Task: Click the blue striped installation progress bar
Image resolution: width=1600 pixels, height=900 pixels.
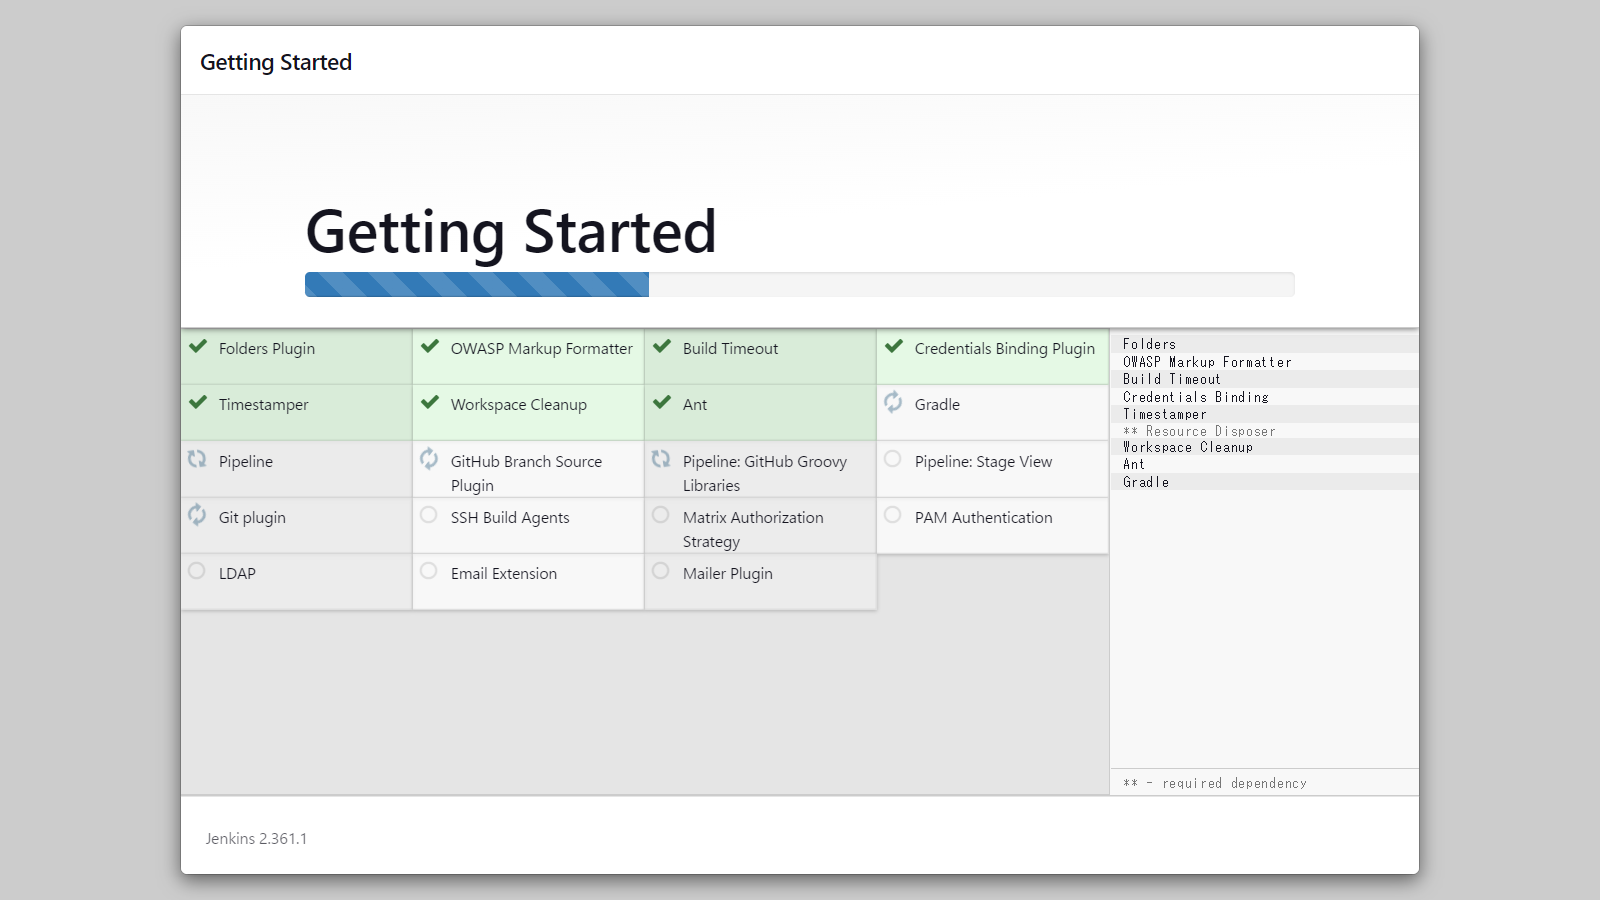Action: pyautogui.click(x=477, y=285)
